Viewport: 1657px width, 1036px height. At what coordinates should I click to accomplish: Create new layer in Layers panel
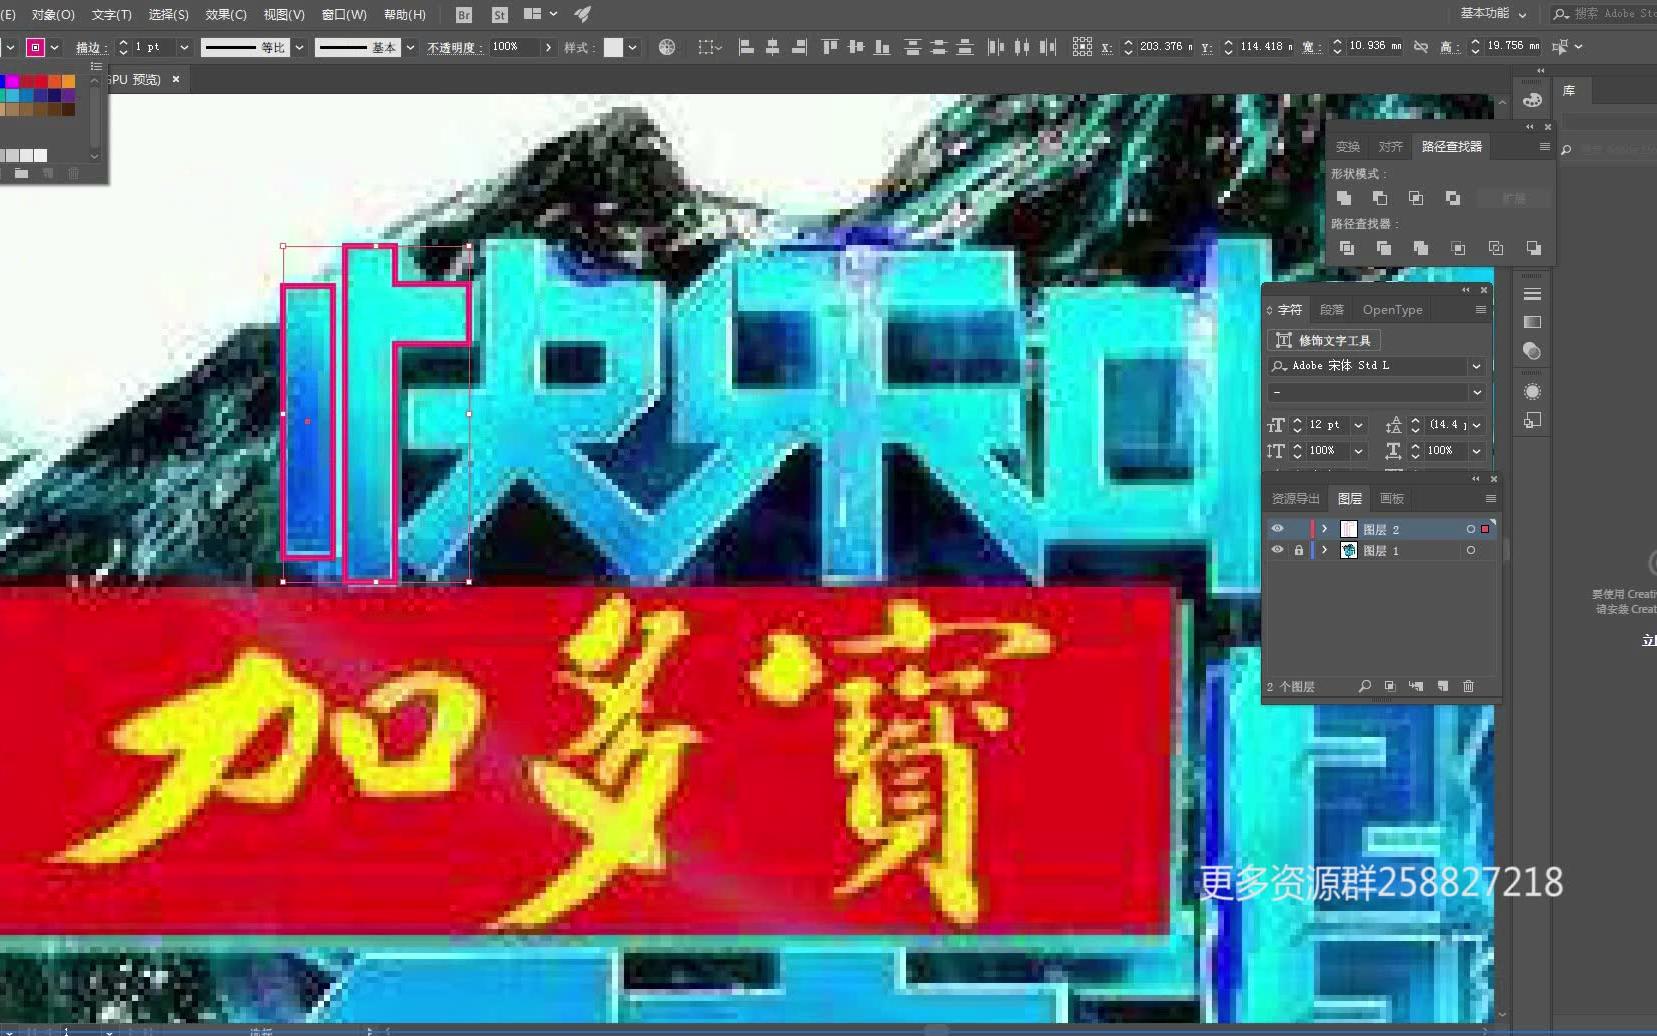tap(1443, 686)
